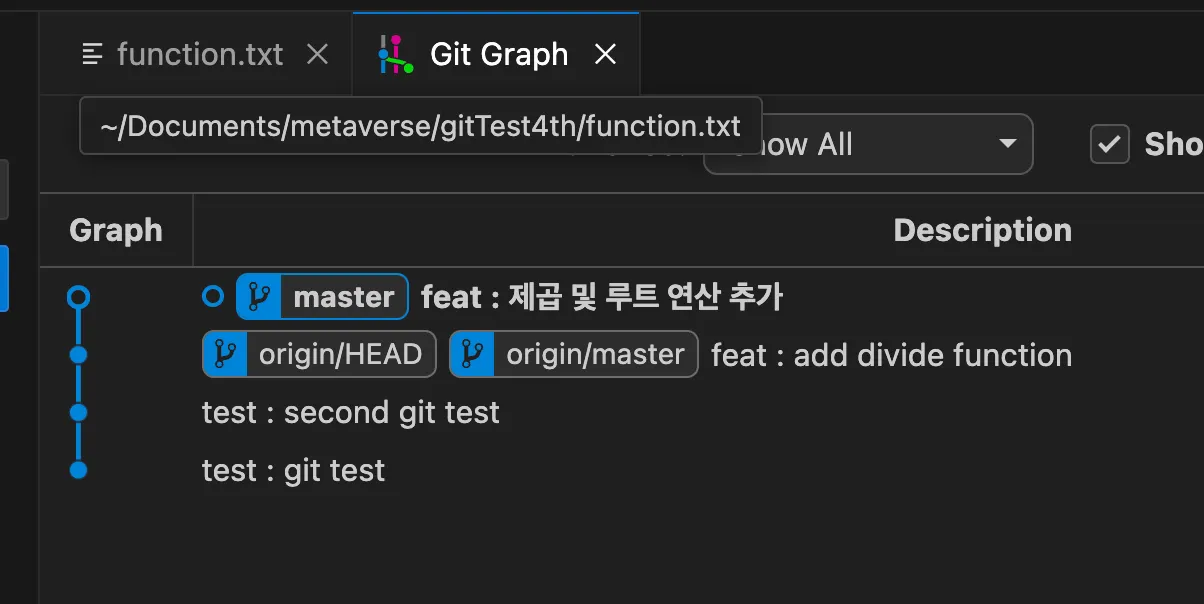Click the hollow HEAD circle beside master label
The width and height of the screenshot is (1204, 604).
point(213,297)
